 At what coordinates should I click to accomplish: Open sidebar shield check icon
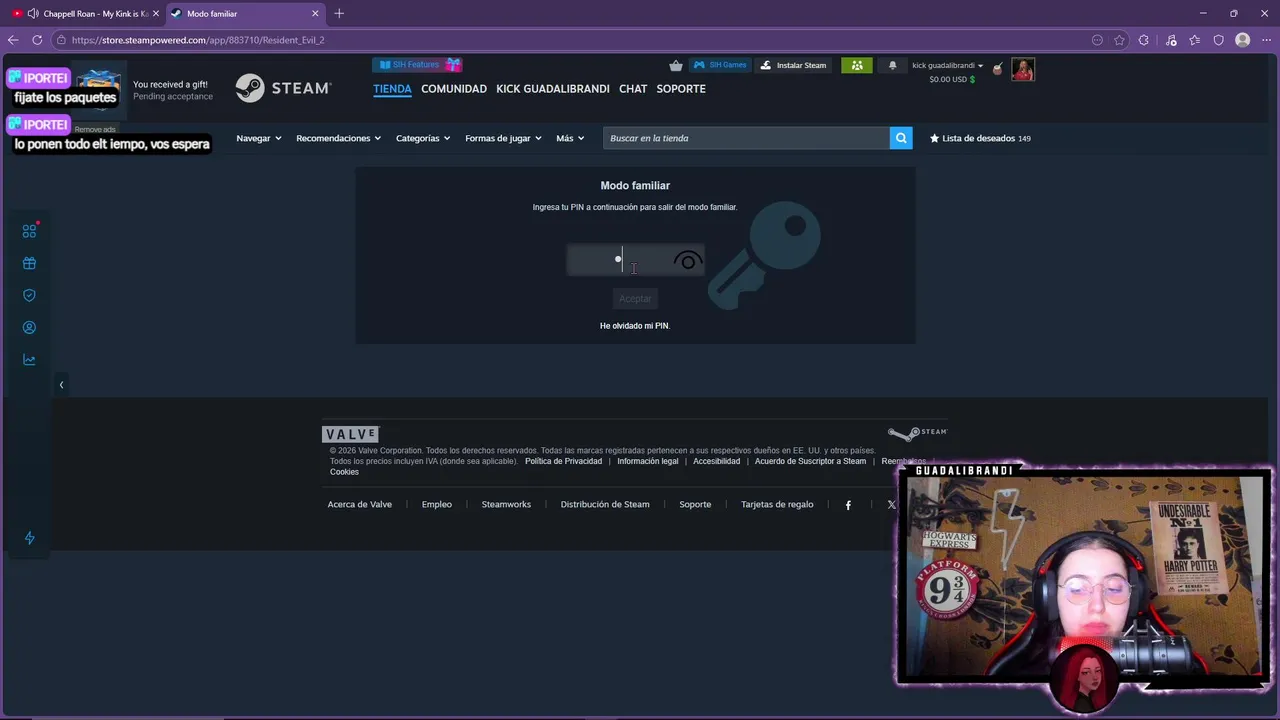tap(29, 295)
